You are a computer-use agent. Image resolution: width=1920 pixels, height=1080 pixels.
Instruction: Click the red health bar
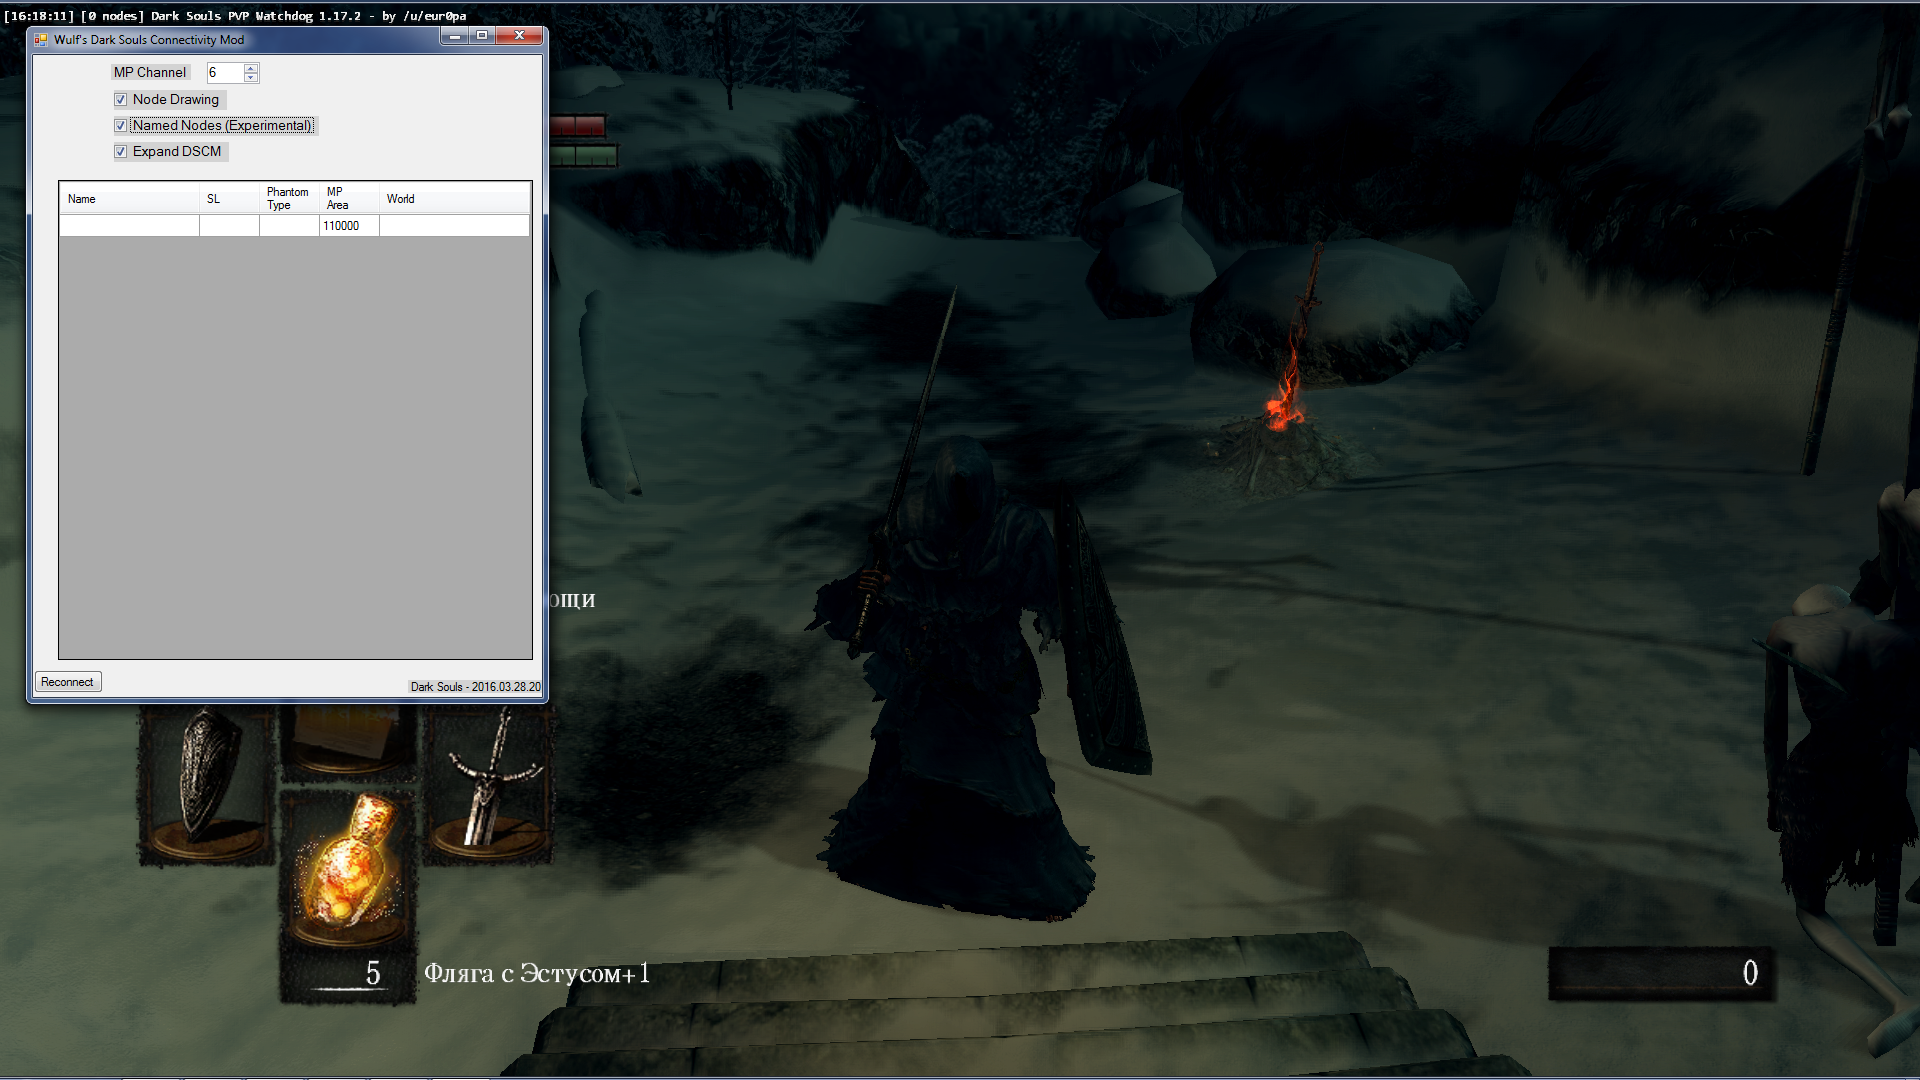[577, 126]
